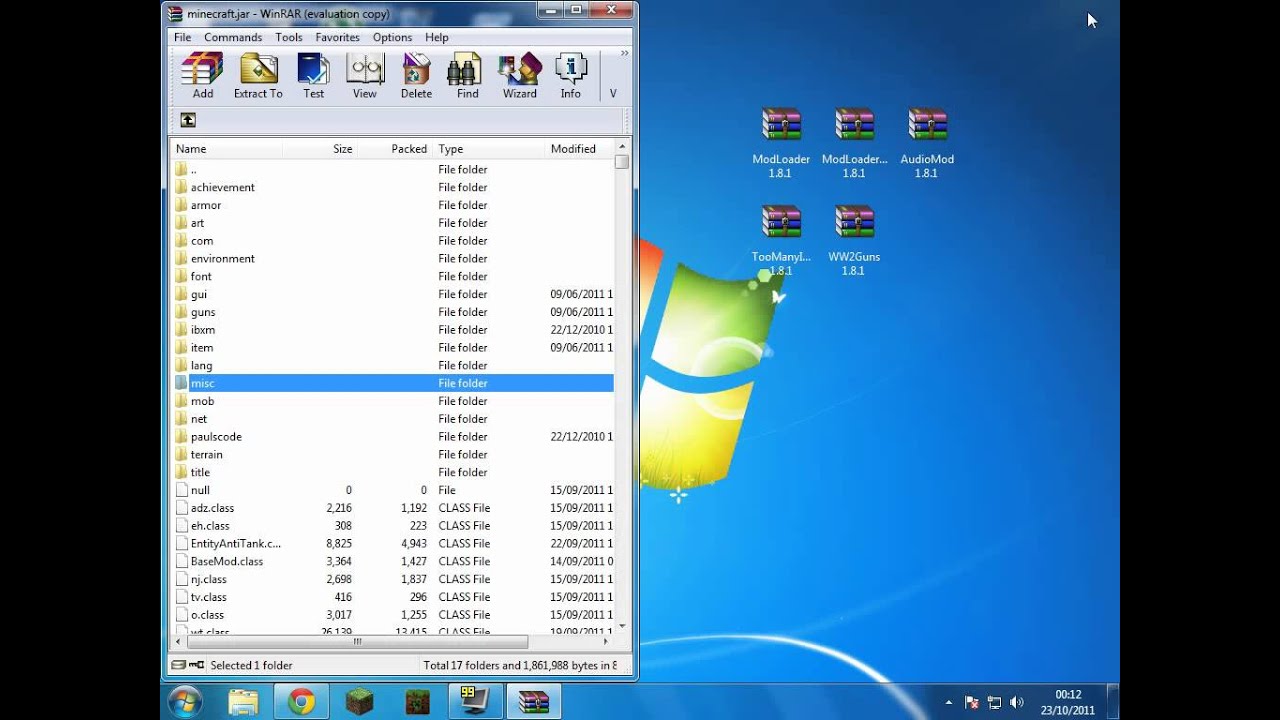Viewport: 1280px width, 720px height.
Task: Select the WW2Guns 1.8.1 desktop archive
Action: click(x=854, y=241)
